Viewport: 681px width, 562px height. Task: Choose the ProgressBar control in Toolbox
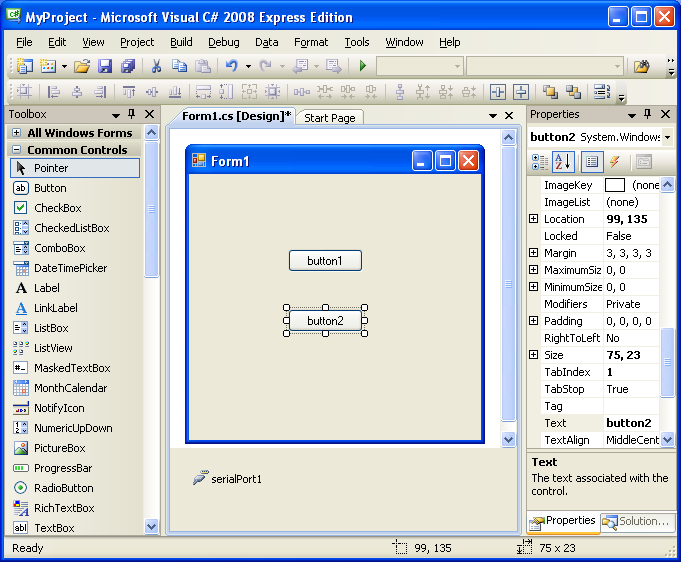(63, 468)
